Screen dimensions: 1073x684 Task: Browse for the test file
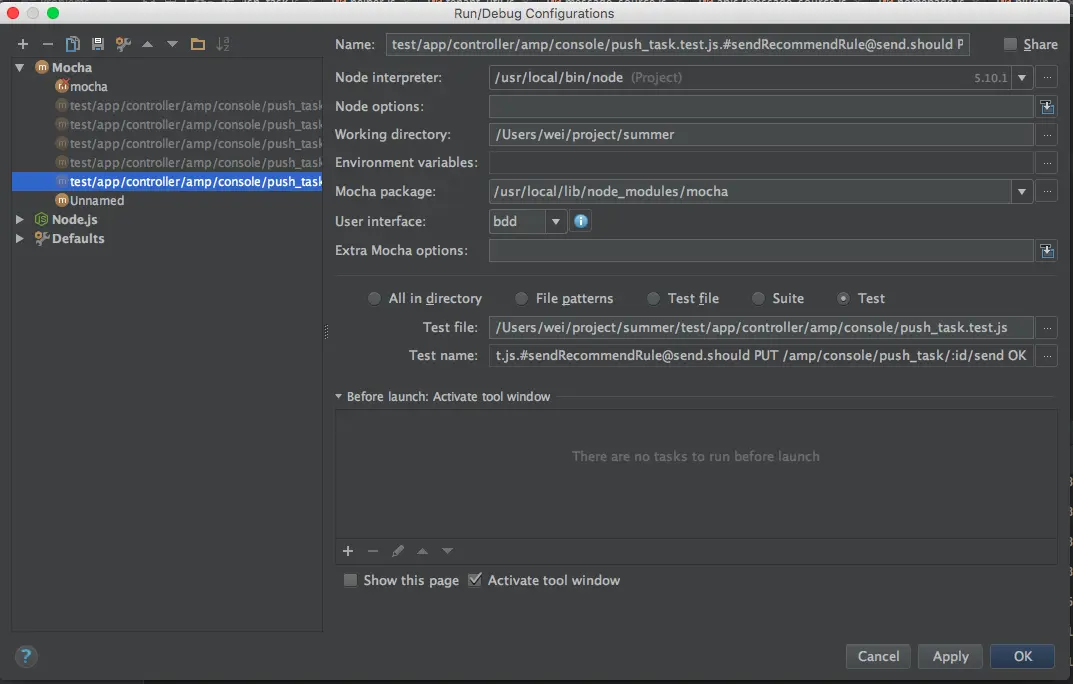coord(1047,328)
